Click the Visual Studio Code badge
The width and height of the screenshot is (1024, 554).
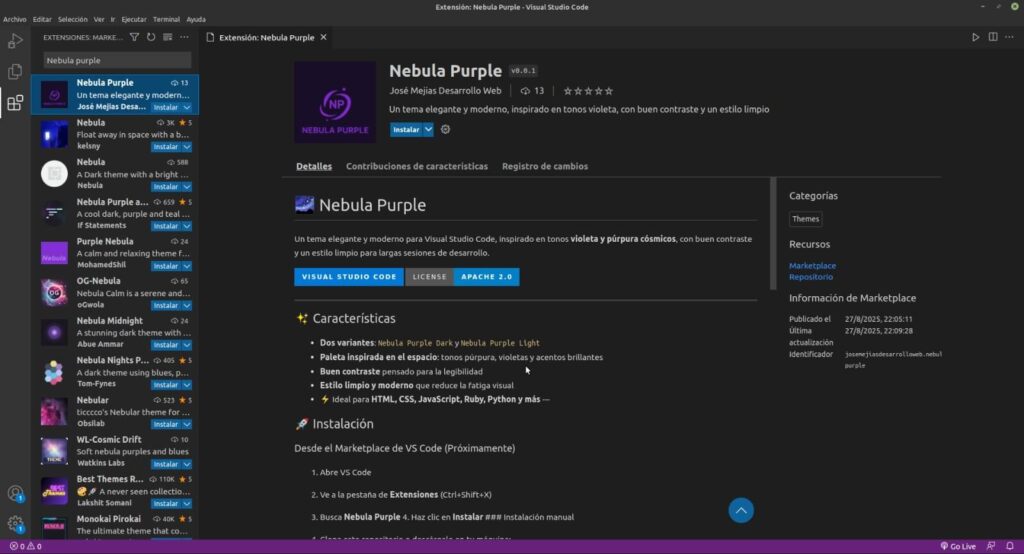pyautogui.click(x=349, y=276)
